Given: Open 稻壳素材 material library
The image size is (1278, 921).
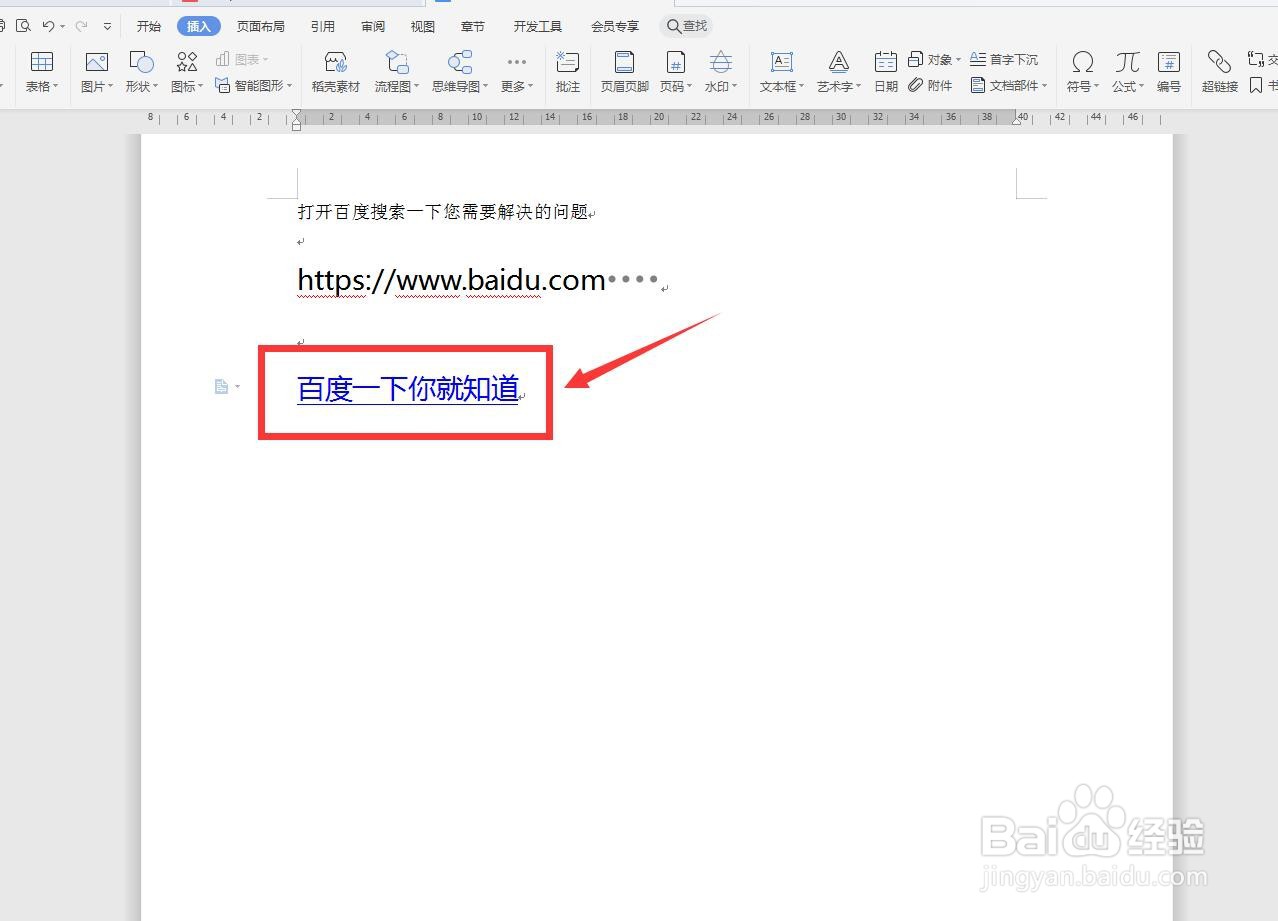Looking at the screenshot, I should [335, 72].
